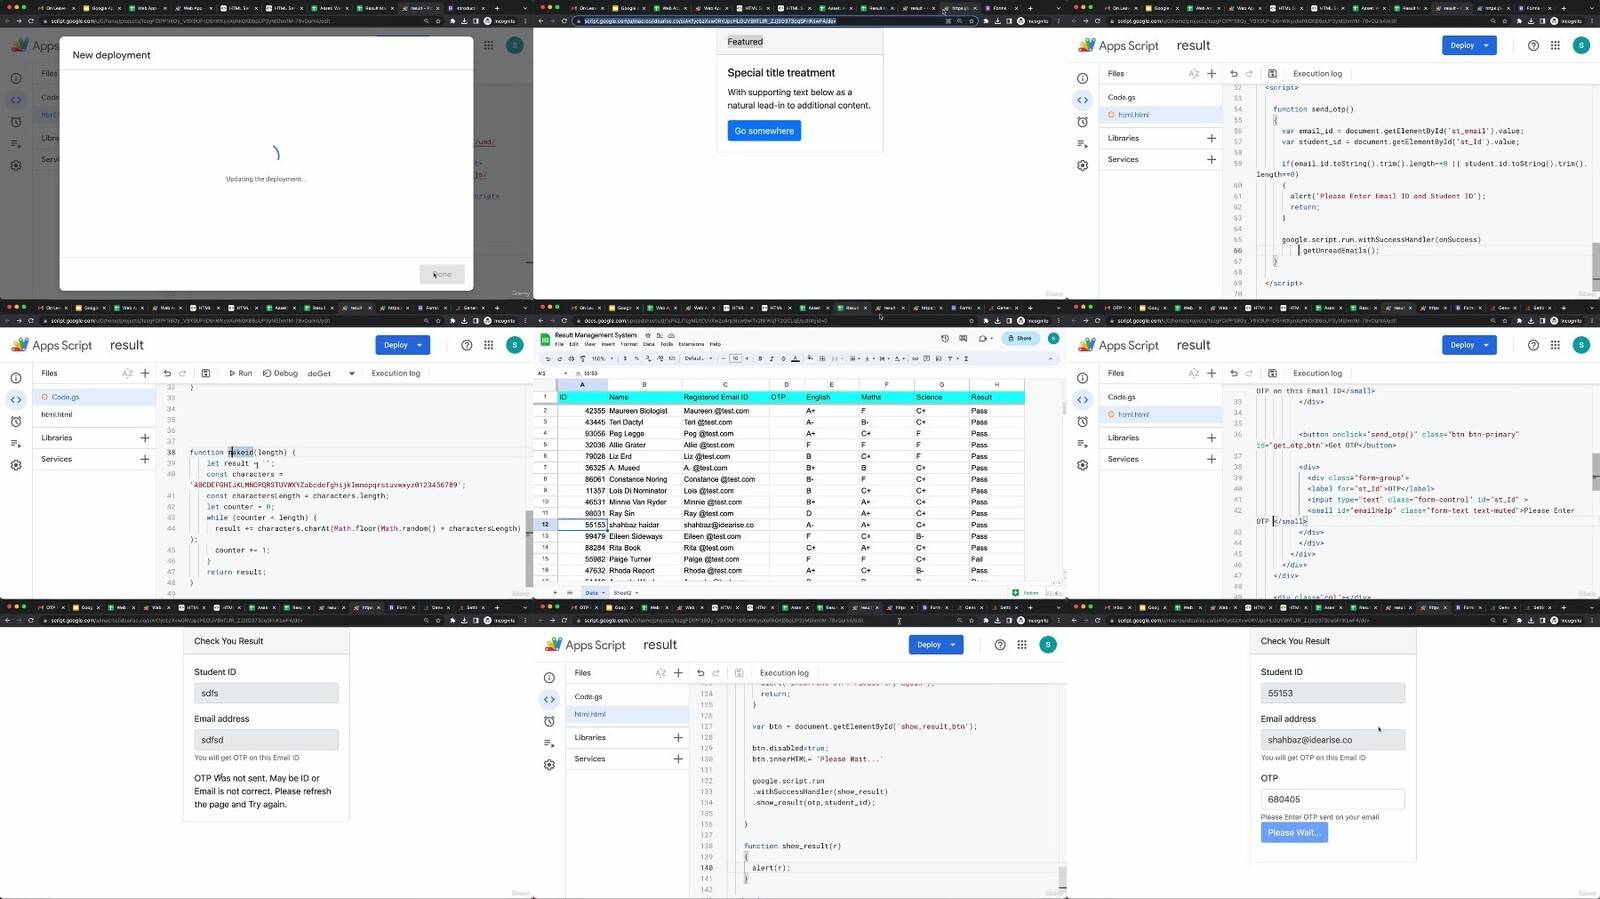Run the script in the makeid editor window
Screen dimensions: 1600x899
click(240, 373)
